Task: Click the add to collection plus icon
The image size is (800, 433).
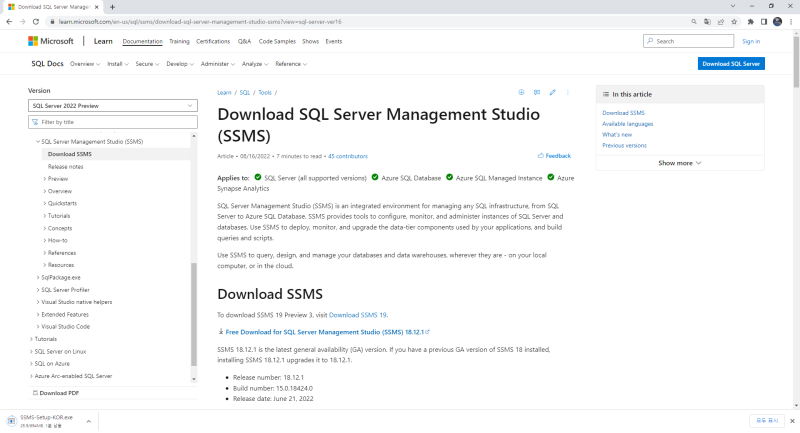Action: [521, 92]
